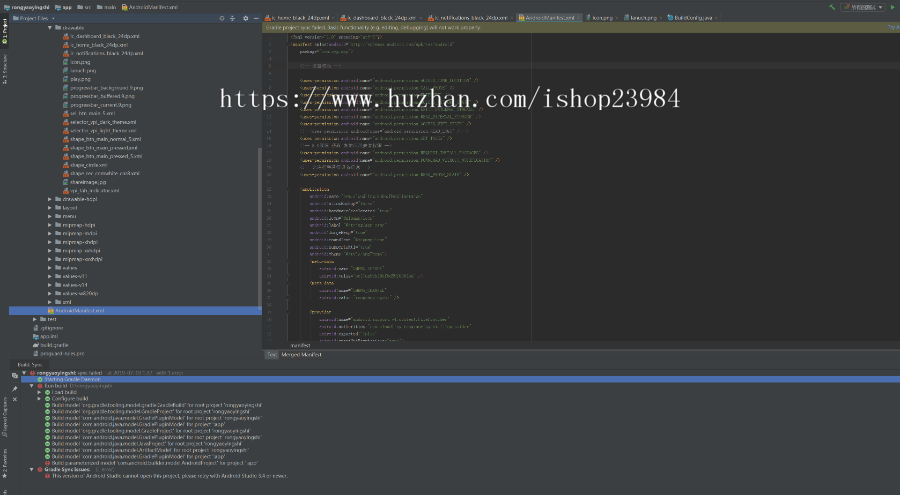This screenshot has height=495, width=900.
Task: Switch to the Merged Manifest tab
Action: click(x=301, y=354)
